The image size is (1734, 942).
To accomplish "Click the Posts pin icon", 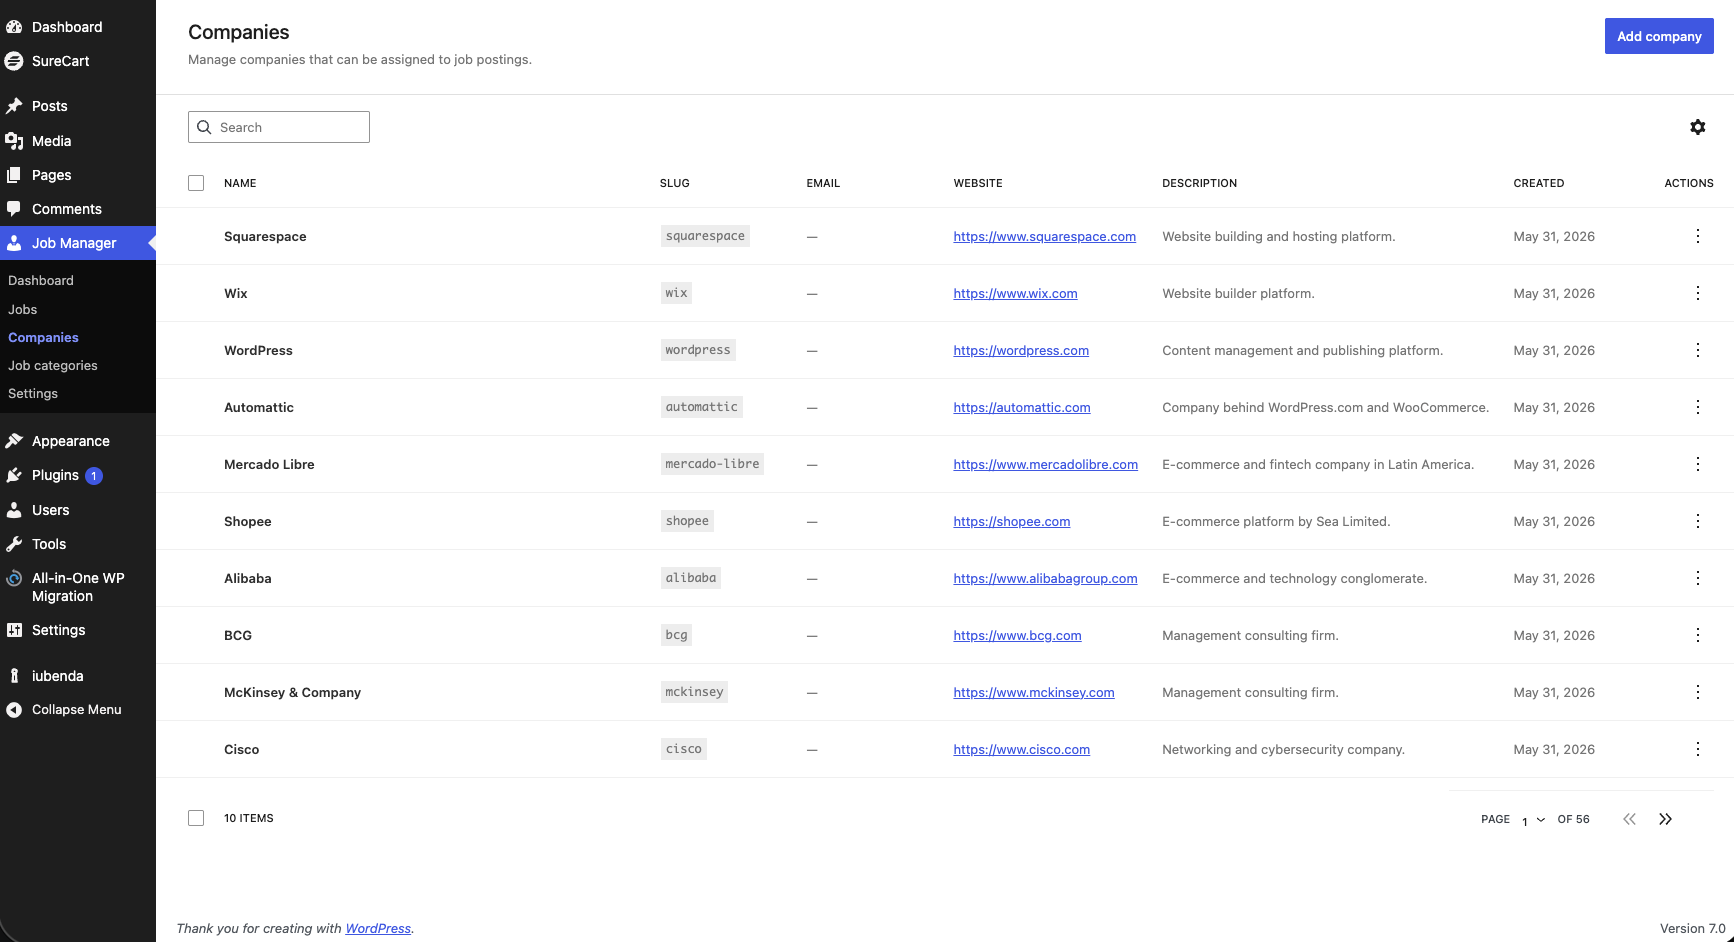I will (14, 106).
